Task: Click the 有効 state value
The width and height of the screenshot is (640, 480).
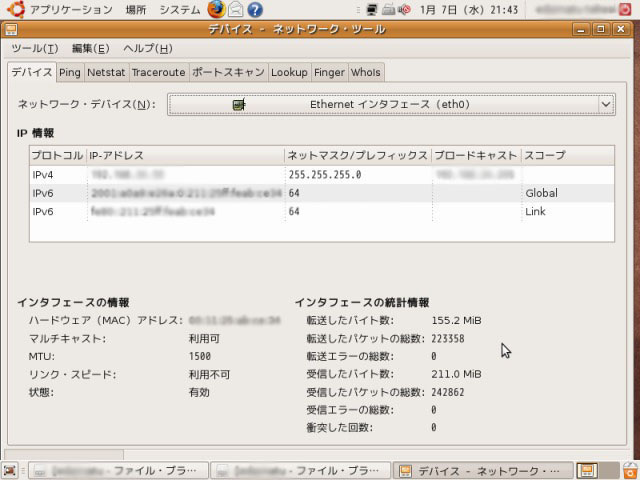Action: click(x=199, y=392)
